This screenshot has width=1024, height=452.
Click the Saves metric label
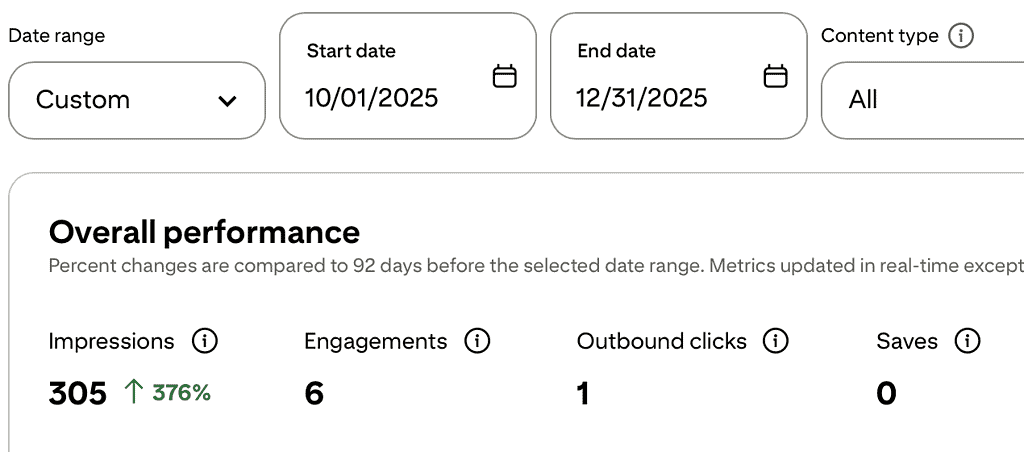[907, 341]
